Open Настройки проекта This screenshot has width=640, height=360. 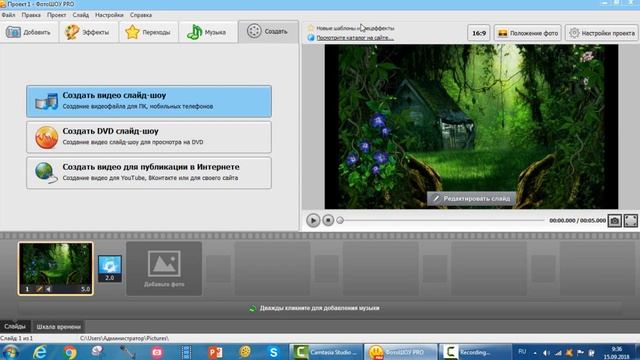tap(602, 33)
